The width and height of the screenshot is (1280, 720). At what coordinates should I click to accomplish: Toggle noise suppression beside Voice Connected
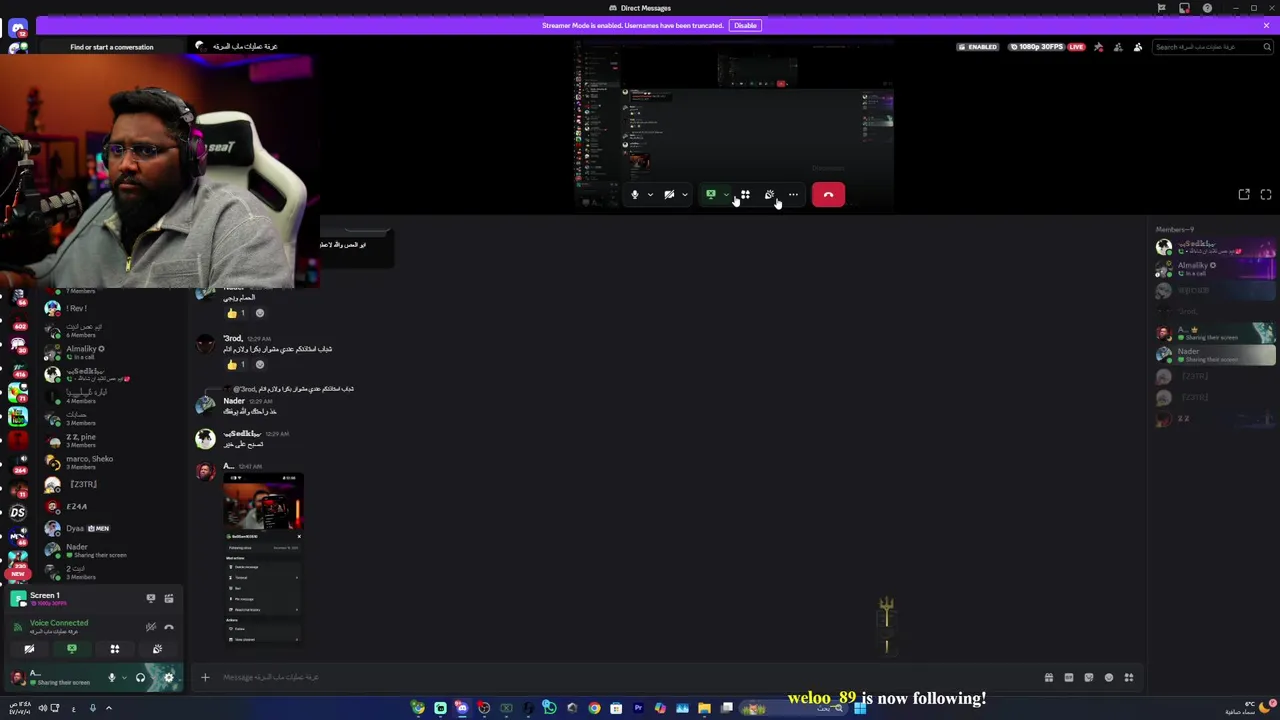point(151,627)
